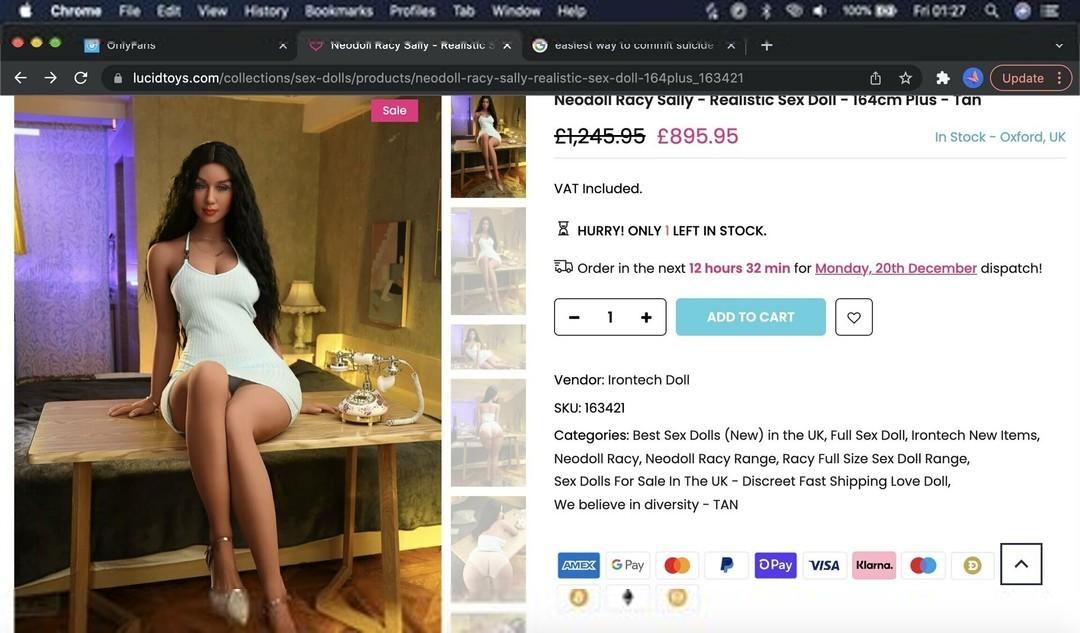This screenshot has height=633, width=1080.
Task: Click the ADD TO CART button
Action: coord(750,317)
